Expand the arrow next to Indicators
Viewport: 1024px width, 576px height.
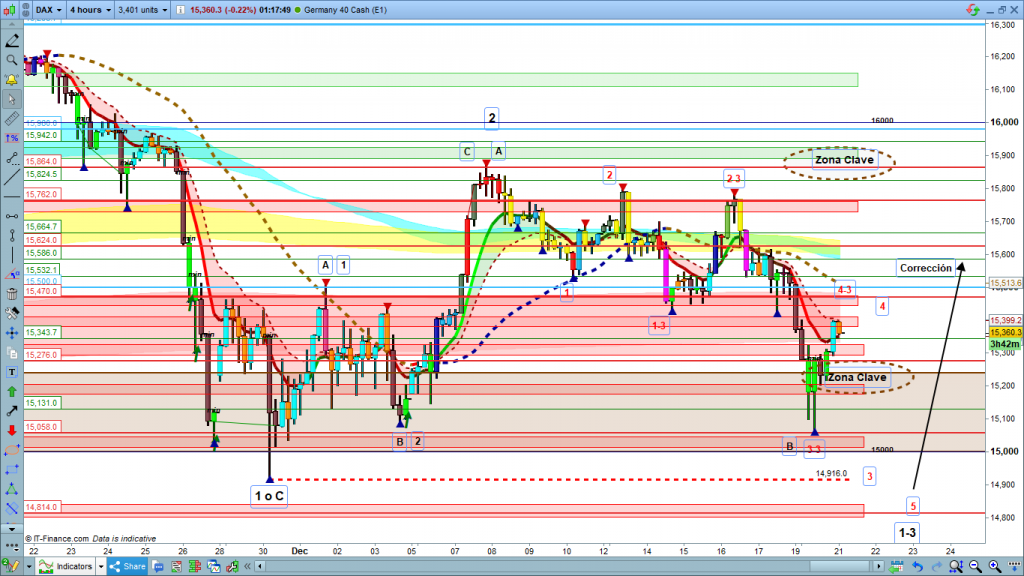point(102,567)
